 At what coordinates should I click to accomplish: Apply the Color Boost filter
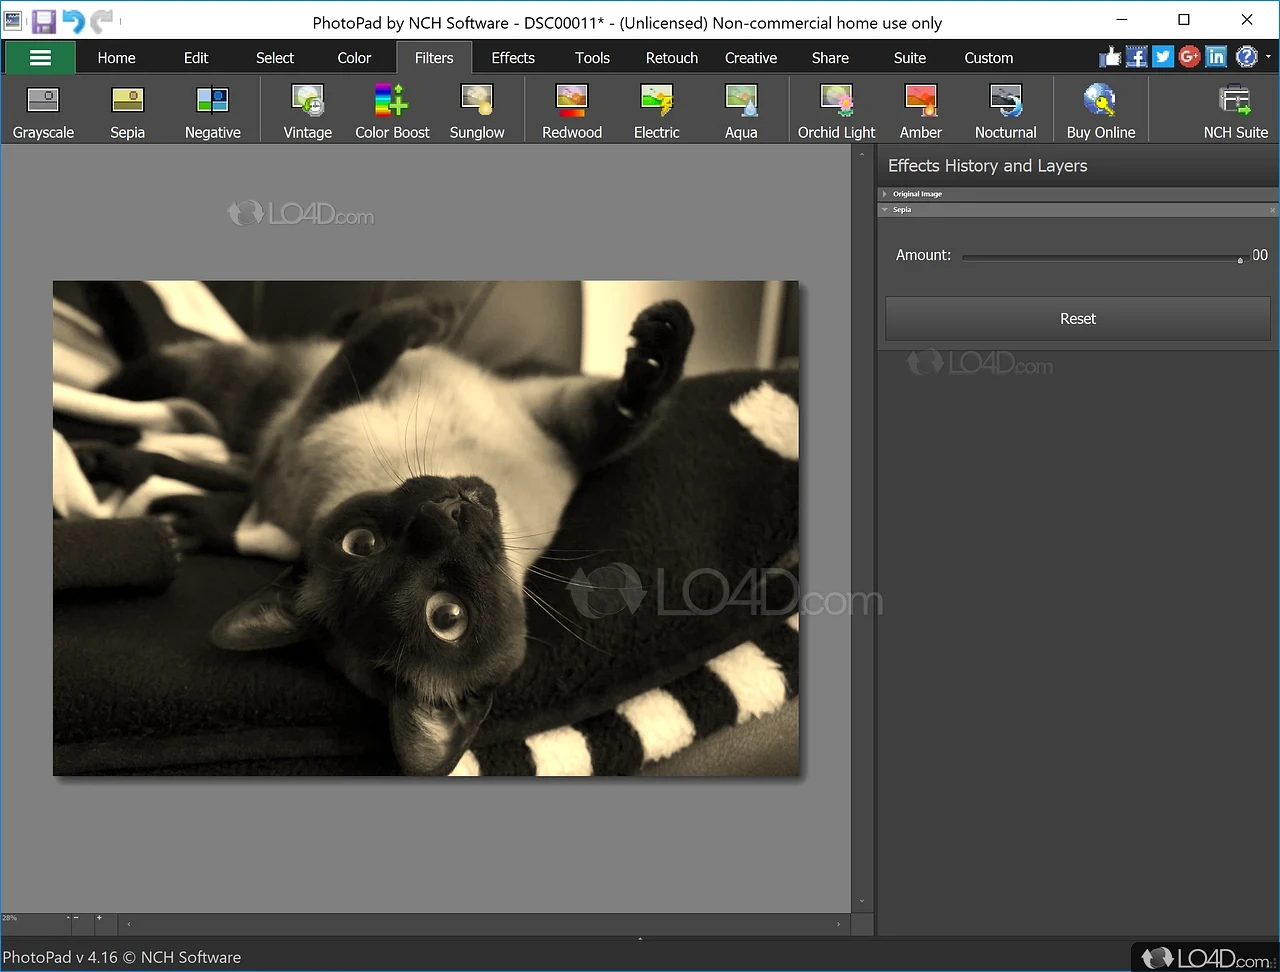click(x=392, y=110)
